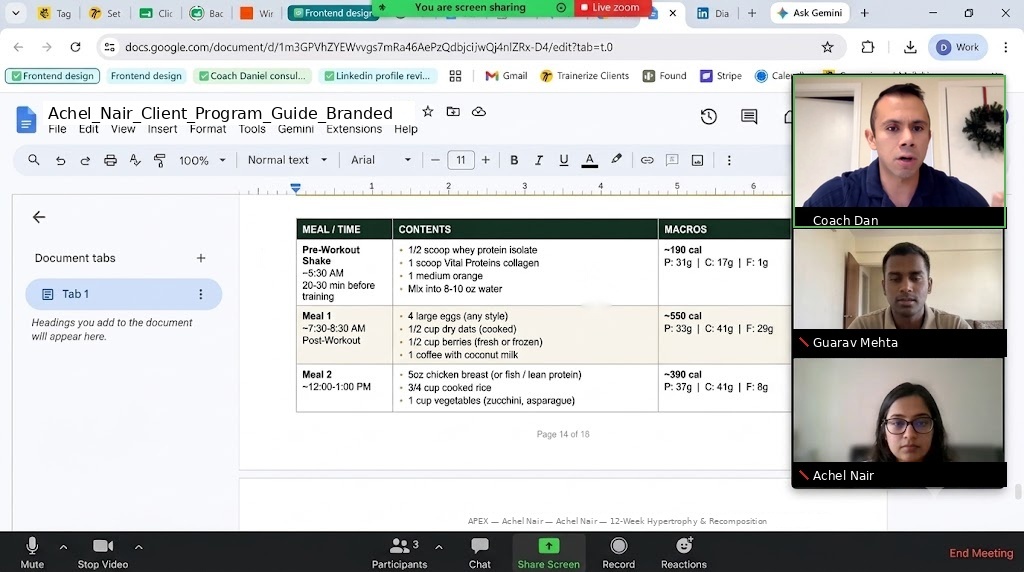The height and width of the screenshot is (572, 1024).
Task: Open Zoom Participants panel
Action: tap(400, 552)
